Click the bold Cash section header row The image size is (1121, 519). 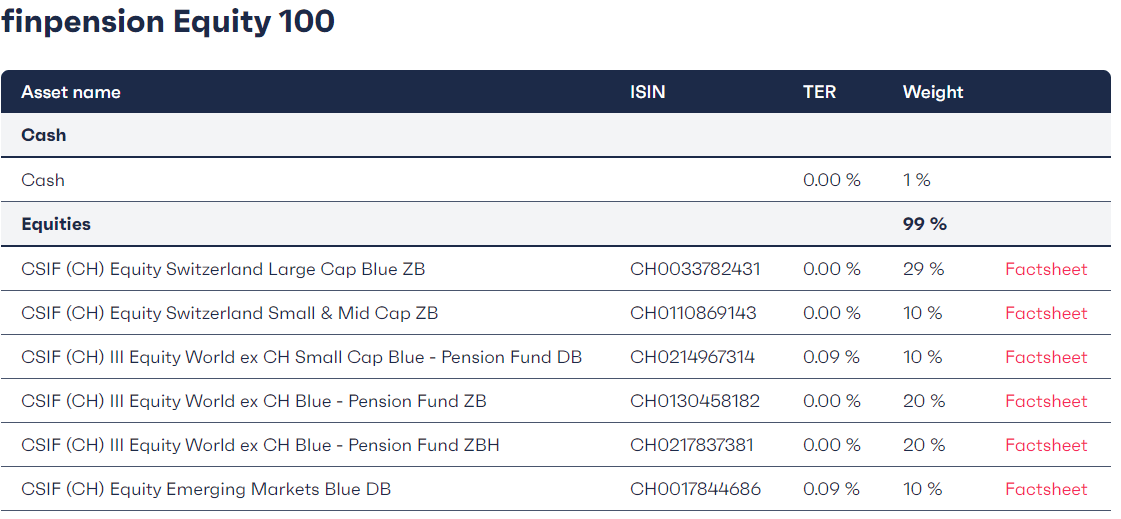[x=555, y=135]
